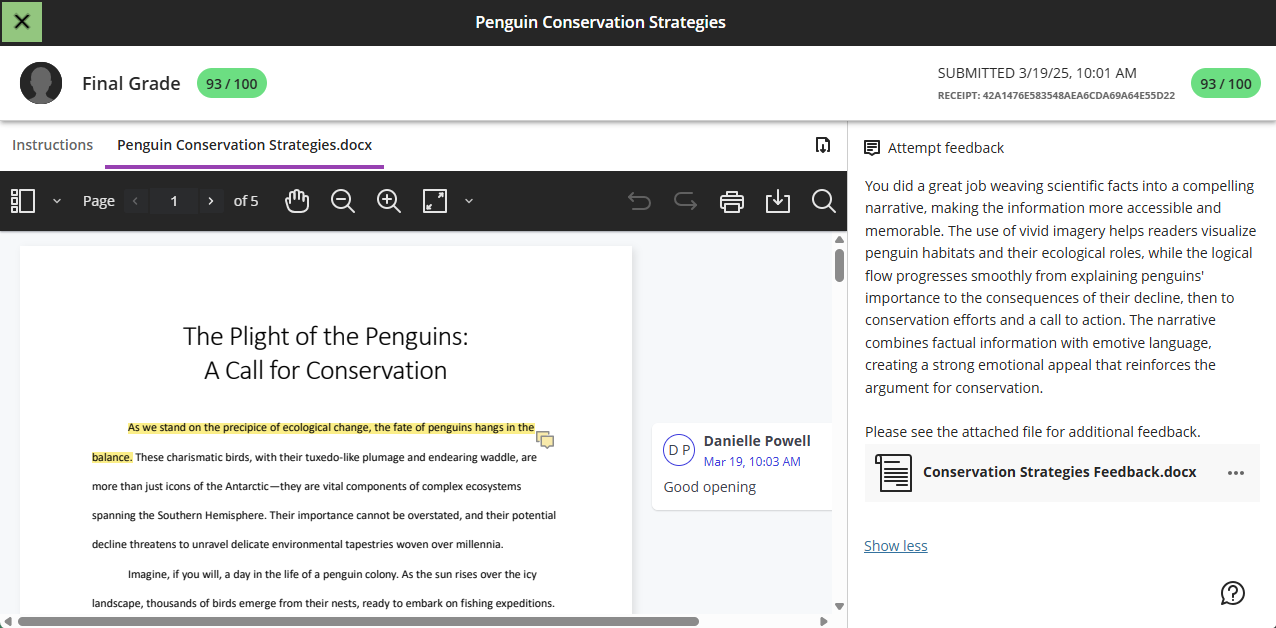Select the Penguin Conservation Strategies.docx tab
The height and width of the screenshot is (628, 1276).
(245, 145)
